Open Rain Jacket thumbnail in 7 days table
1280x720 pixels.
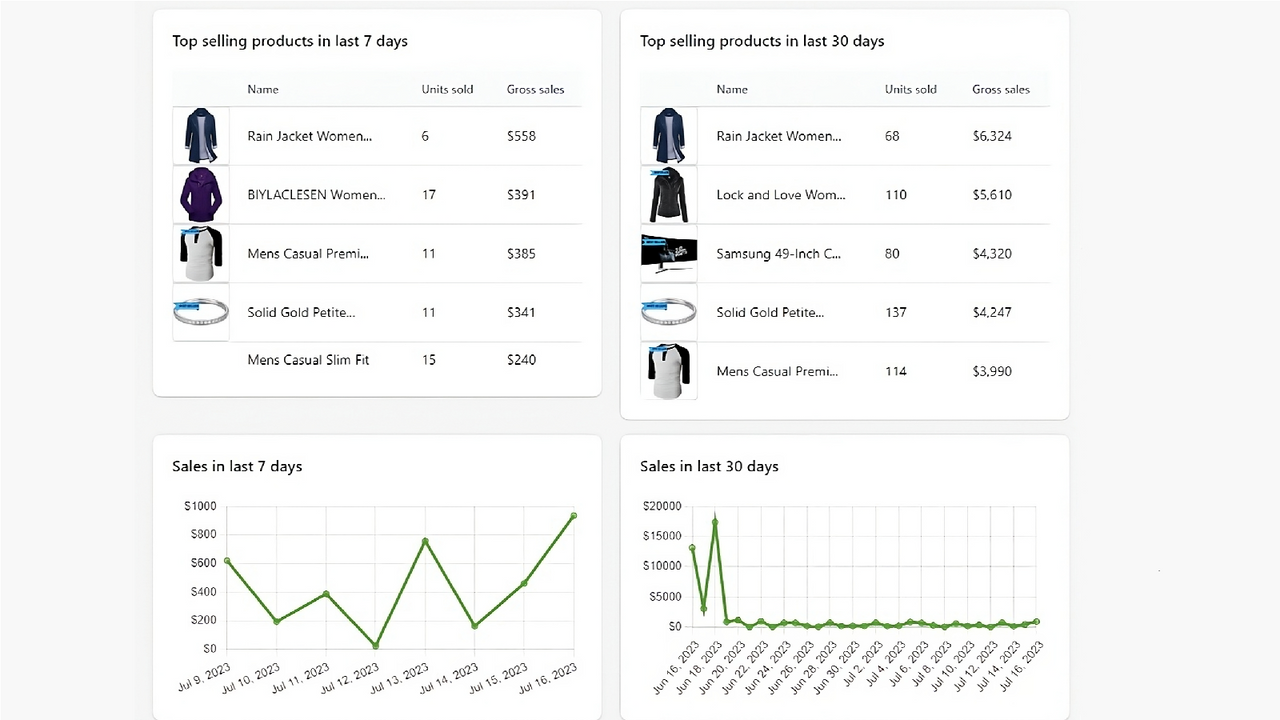click(x=201, y=136)
